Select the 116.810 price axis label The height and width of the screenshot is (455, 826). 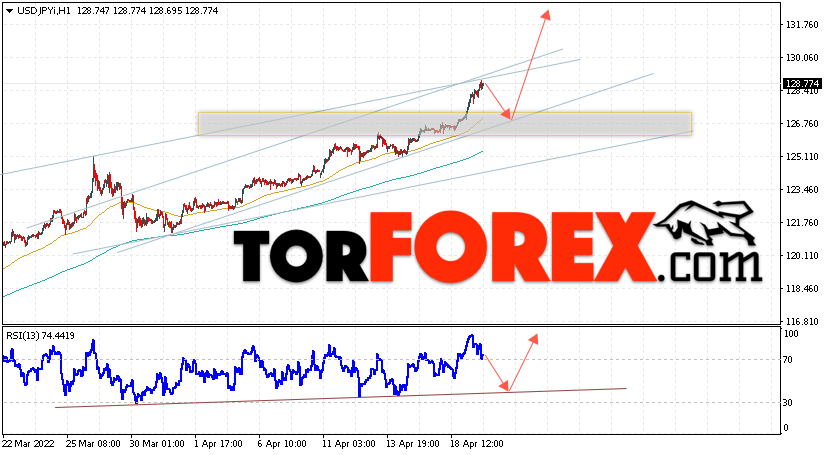pyautogui.click(x=802, y=322)
